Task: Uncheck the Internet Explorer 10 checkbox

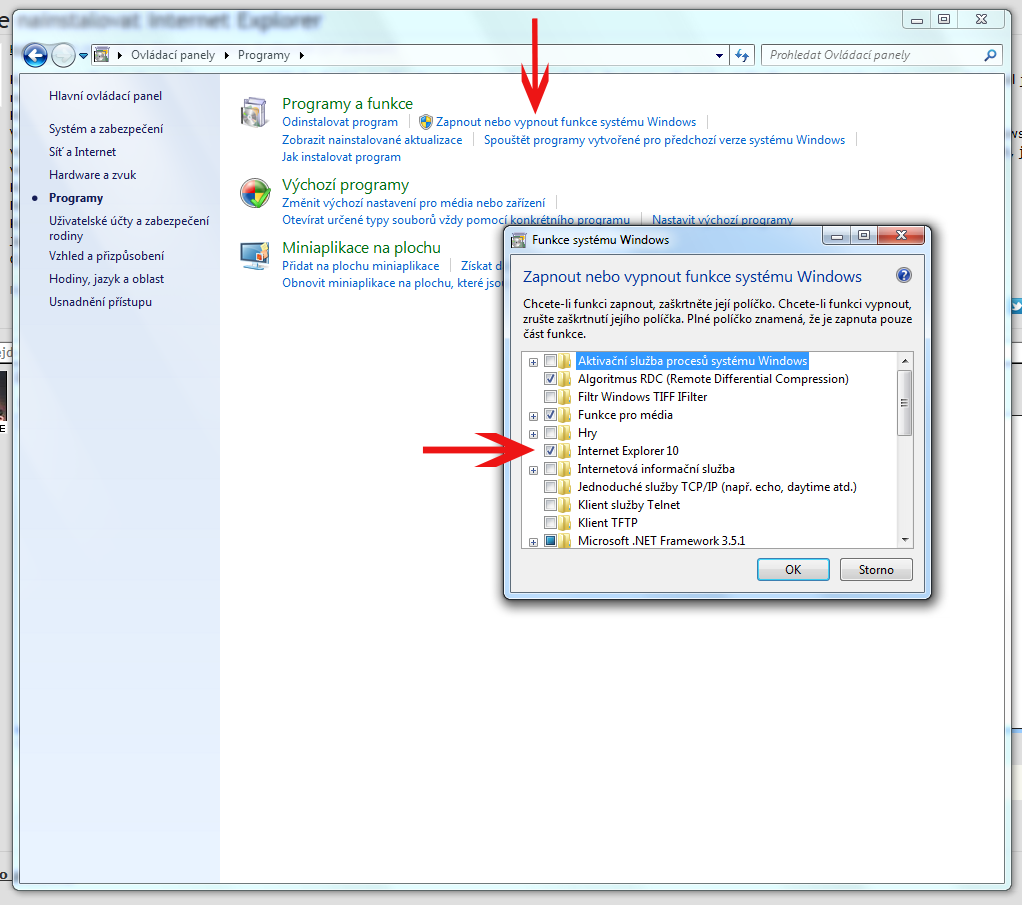Action: click(x=550, y=451)
